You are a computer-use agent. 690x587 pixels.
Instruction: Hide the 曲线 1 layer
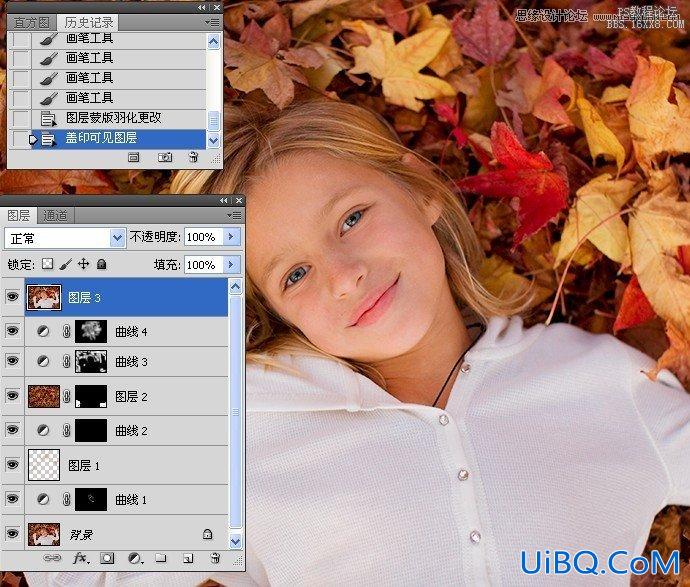coord(12,499)
